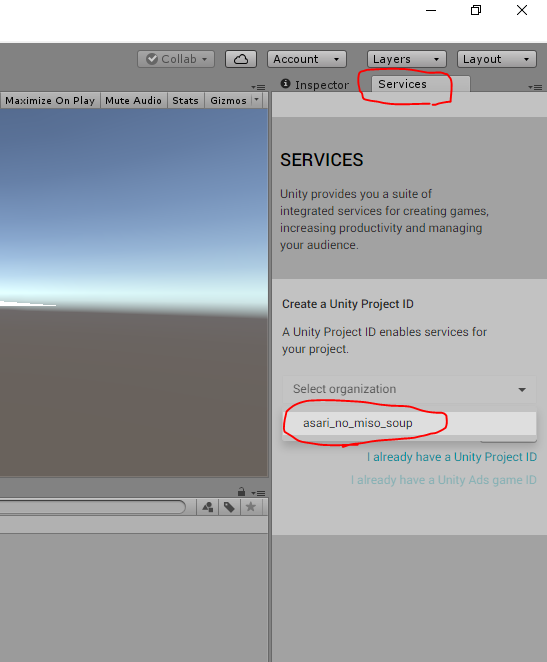This screenshot has width=547, height=662.
Task: Choose asari_no_miso_soup organization
Action: 409,423
